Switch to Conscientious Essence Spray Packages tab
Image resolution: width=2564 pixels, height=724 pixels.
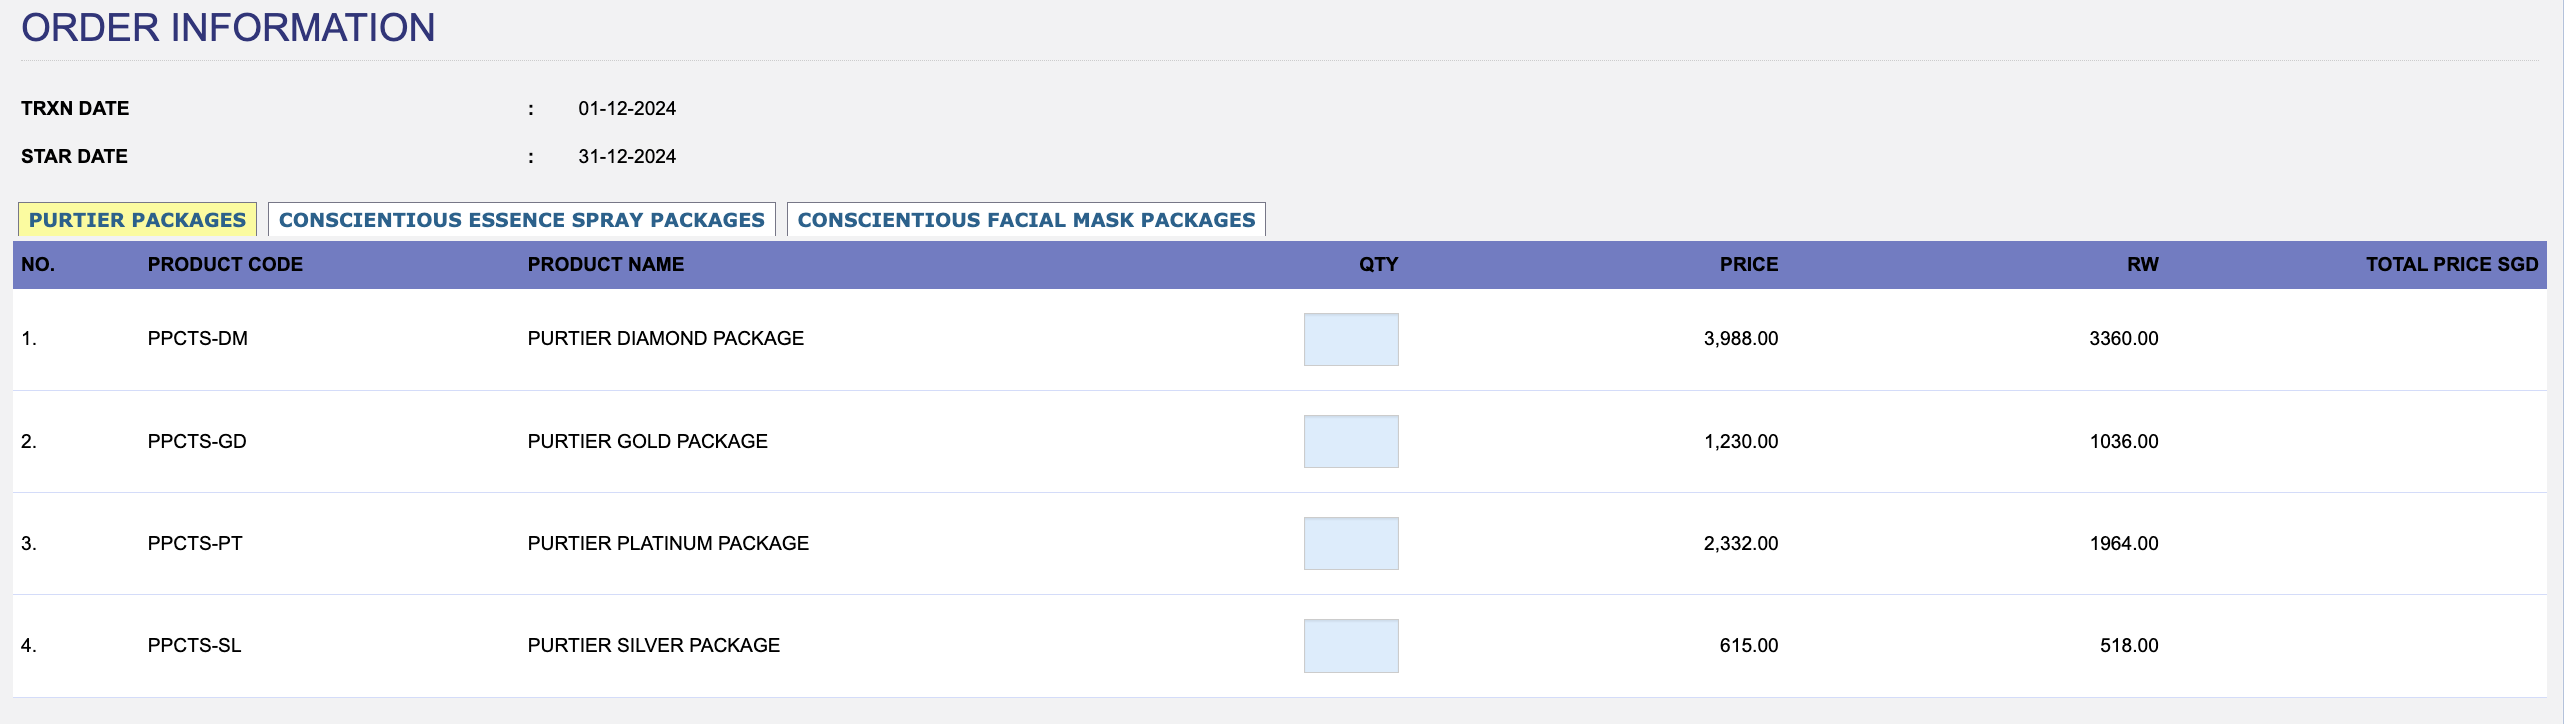click(x=521, y=220)
